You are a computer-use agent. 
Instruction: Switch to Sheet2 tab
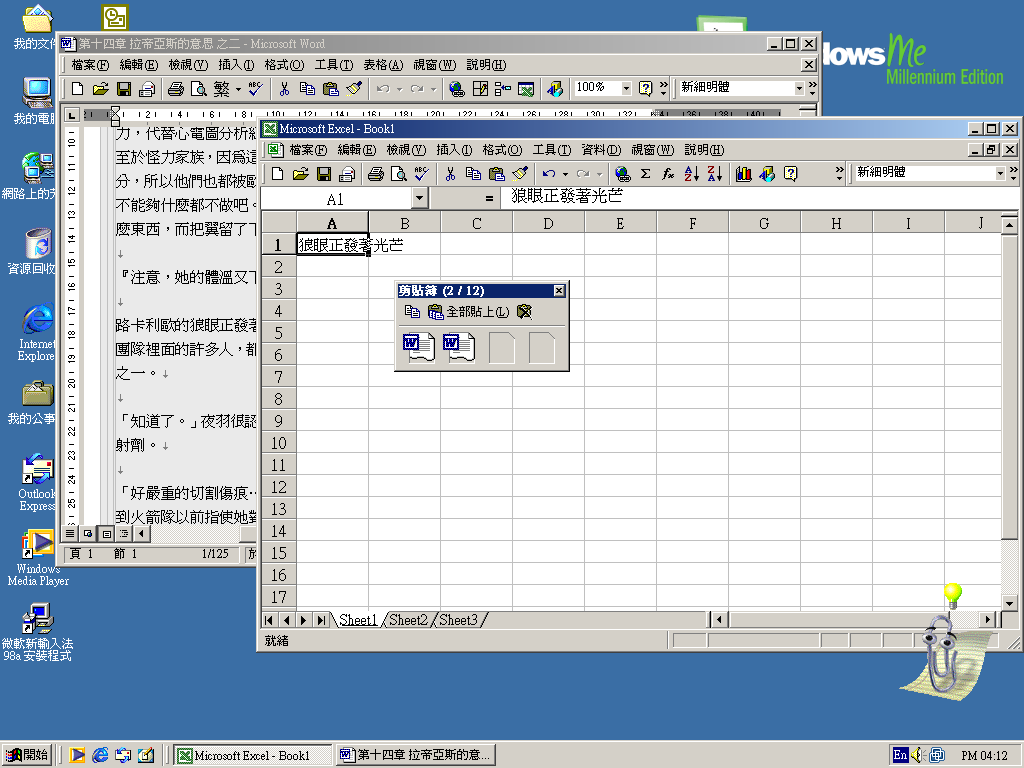pos(408,620)
